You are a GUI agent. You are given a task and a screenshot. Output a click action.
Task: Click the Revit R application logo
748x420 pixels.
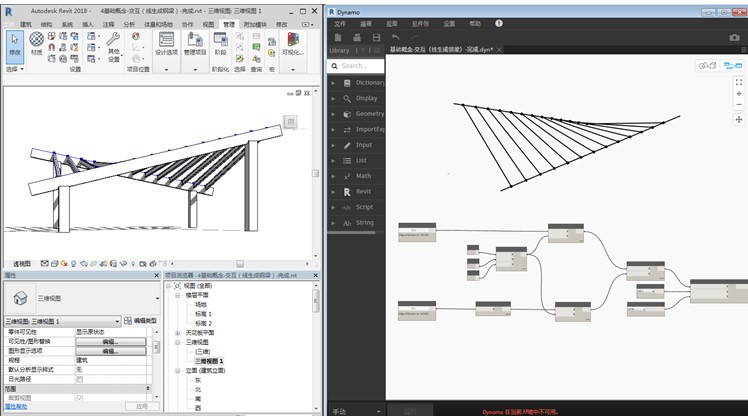click(9, 11)
